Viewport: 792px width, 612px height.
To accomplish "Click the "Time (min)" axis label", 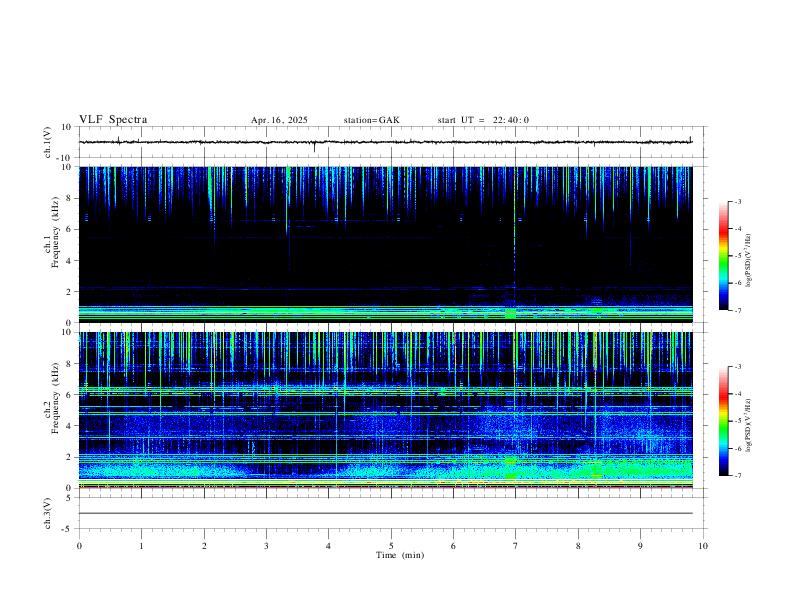I will 400,555.
